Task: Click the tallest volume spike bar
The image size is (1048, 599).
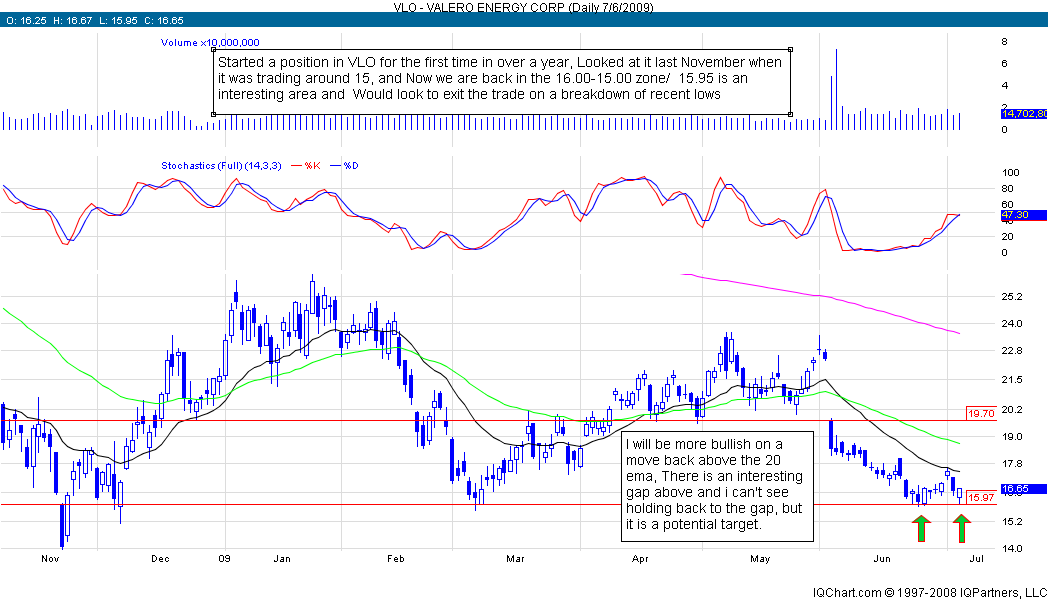Action: pyautogui.click(x=836, y=90)
